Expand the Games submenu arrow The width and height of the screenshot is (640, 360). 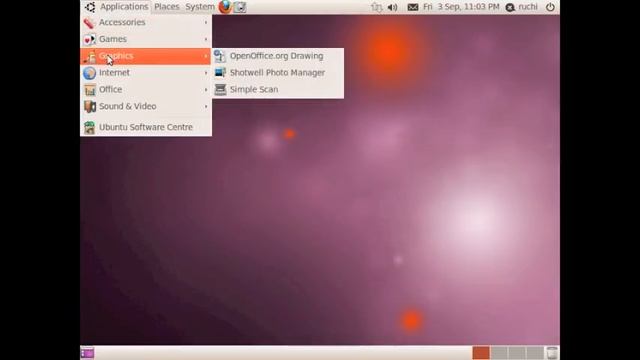tap(206, 39)
